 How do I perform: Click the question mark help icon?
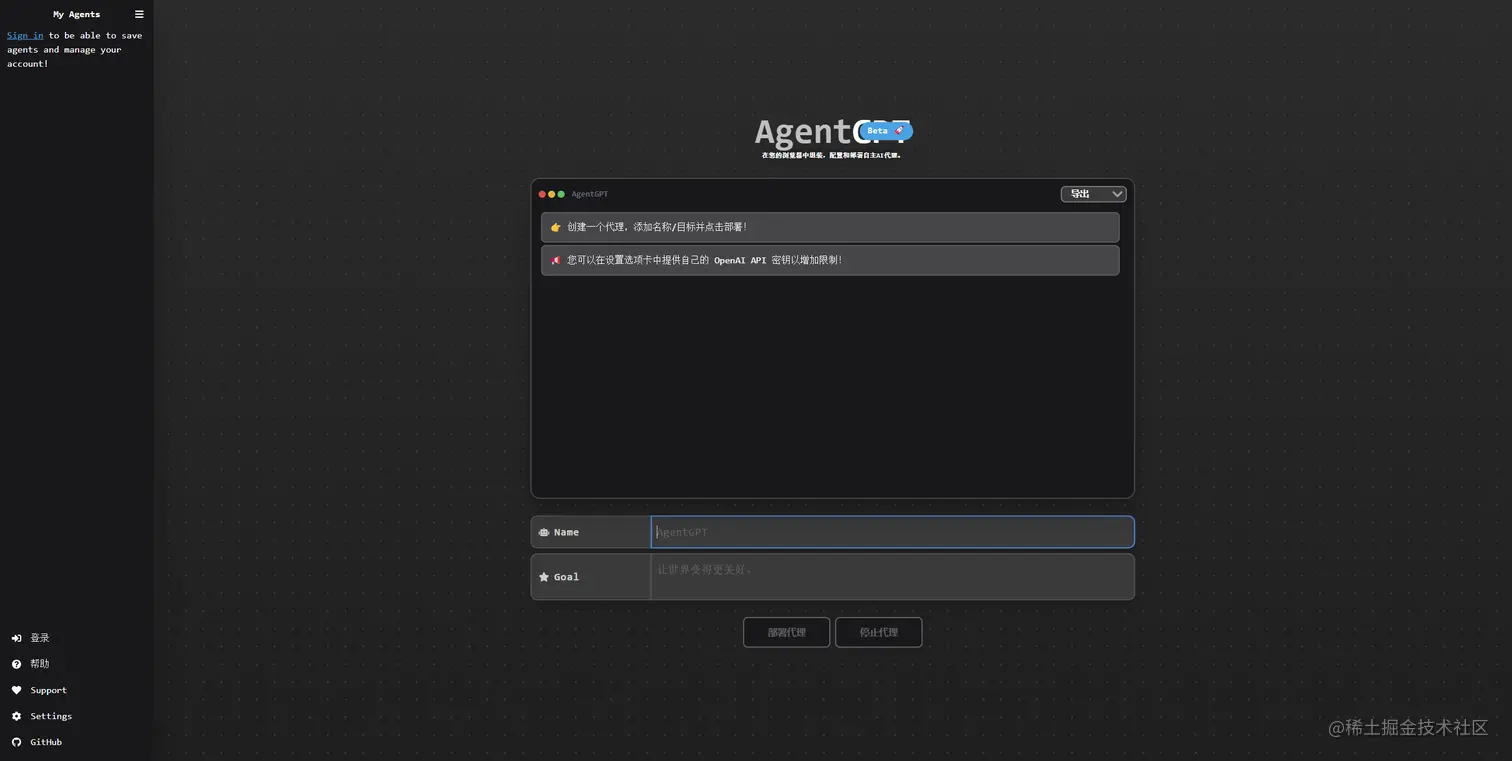click(x=16, y=664)
